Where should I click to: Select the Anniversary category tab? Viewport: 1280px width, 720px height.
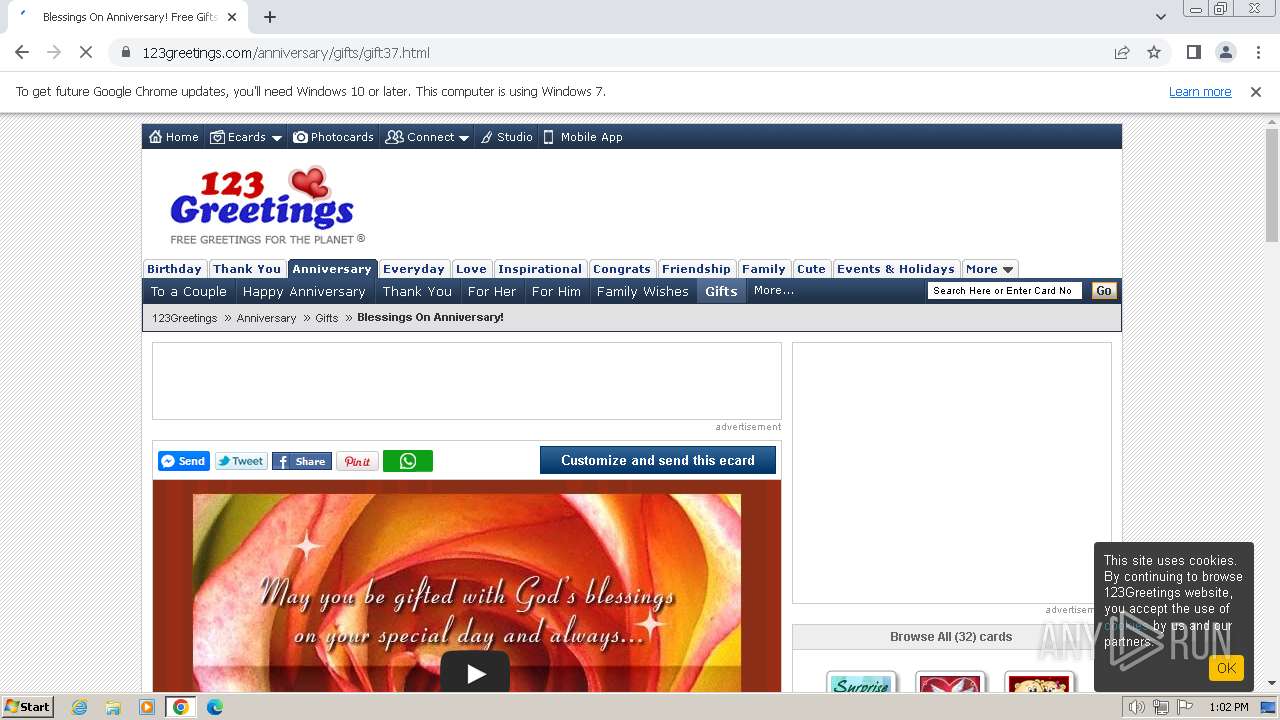click(x=332, y=269)
